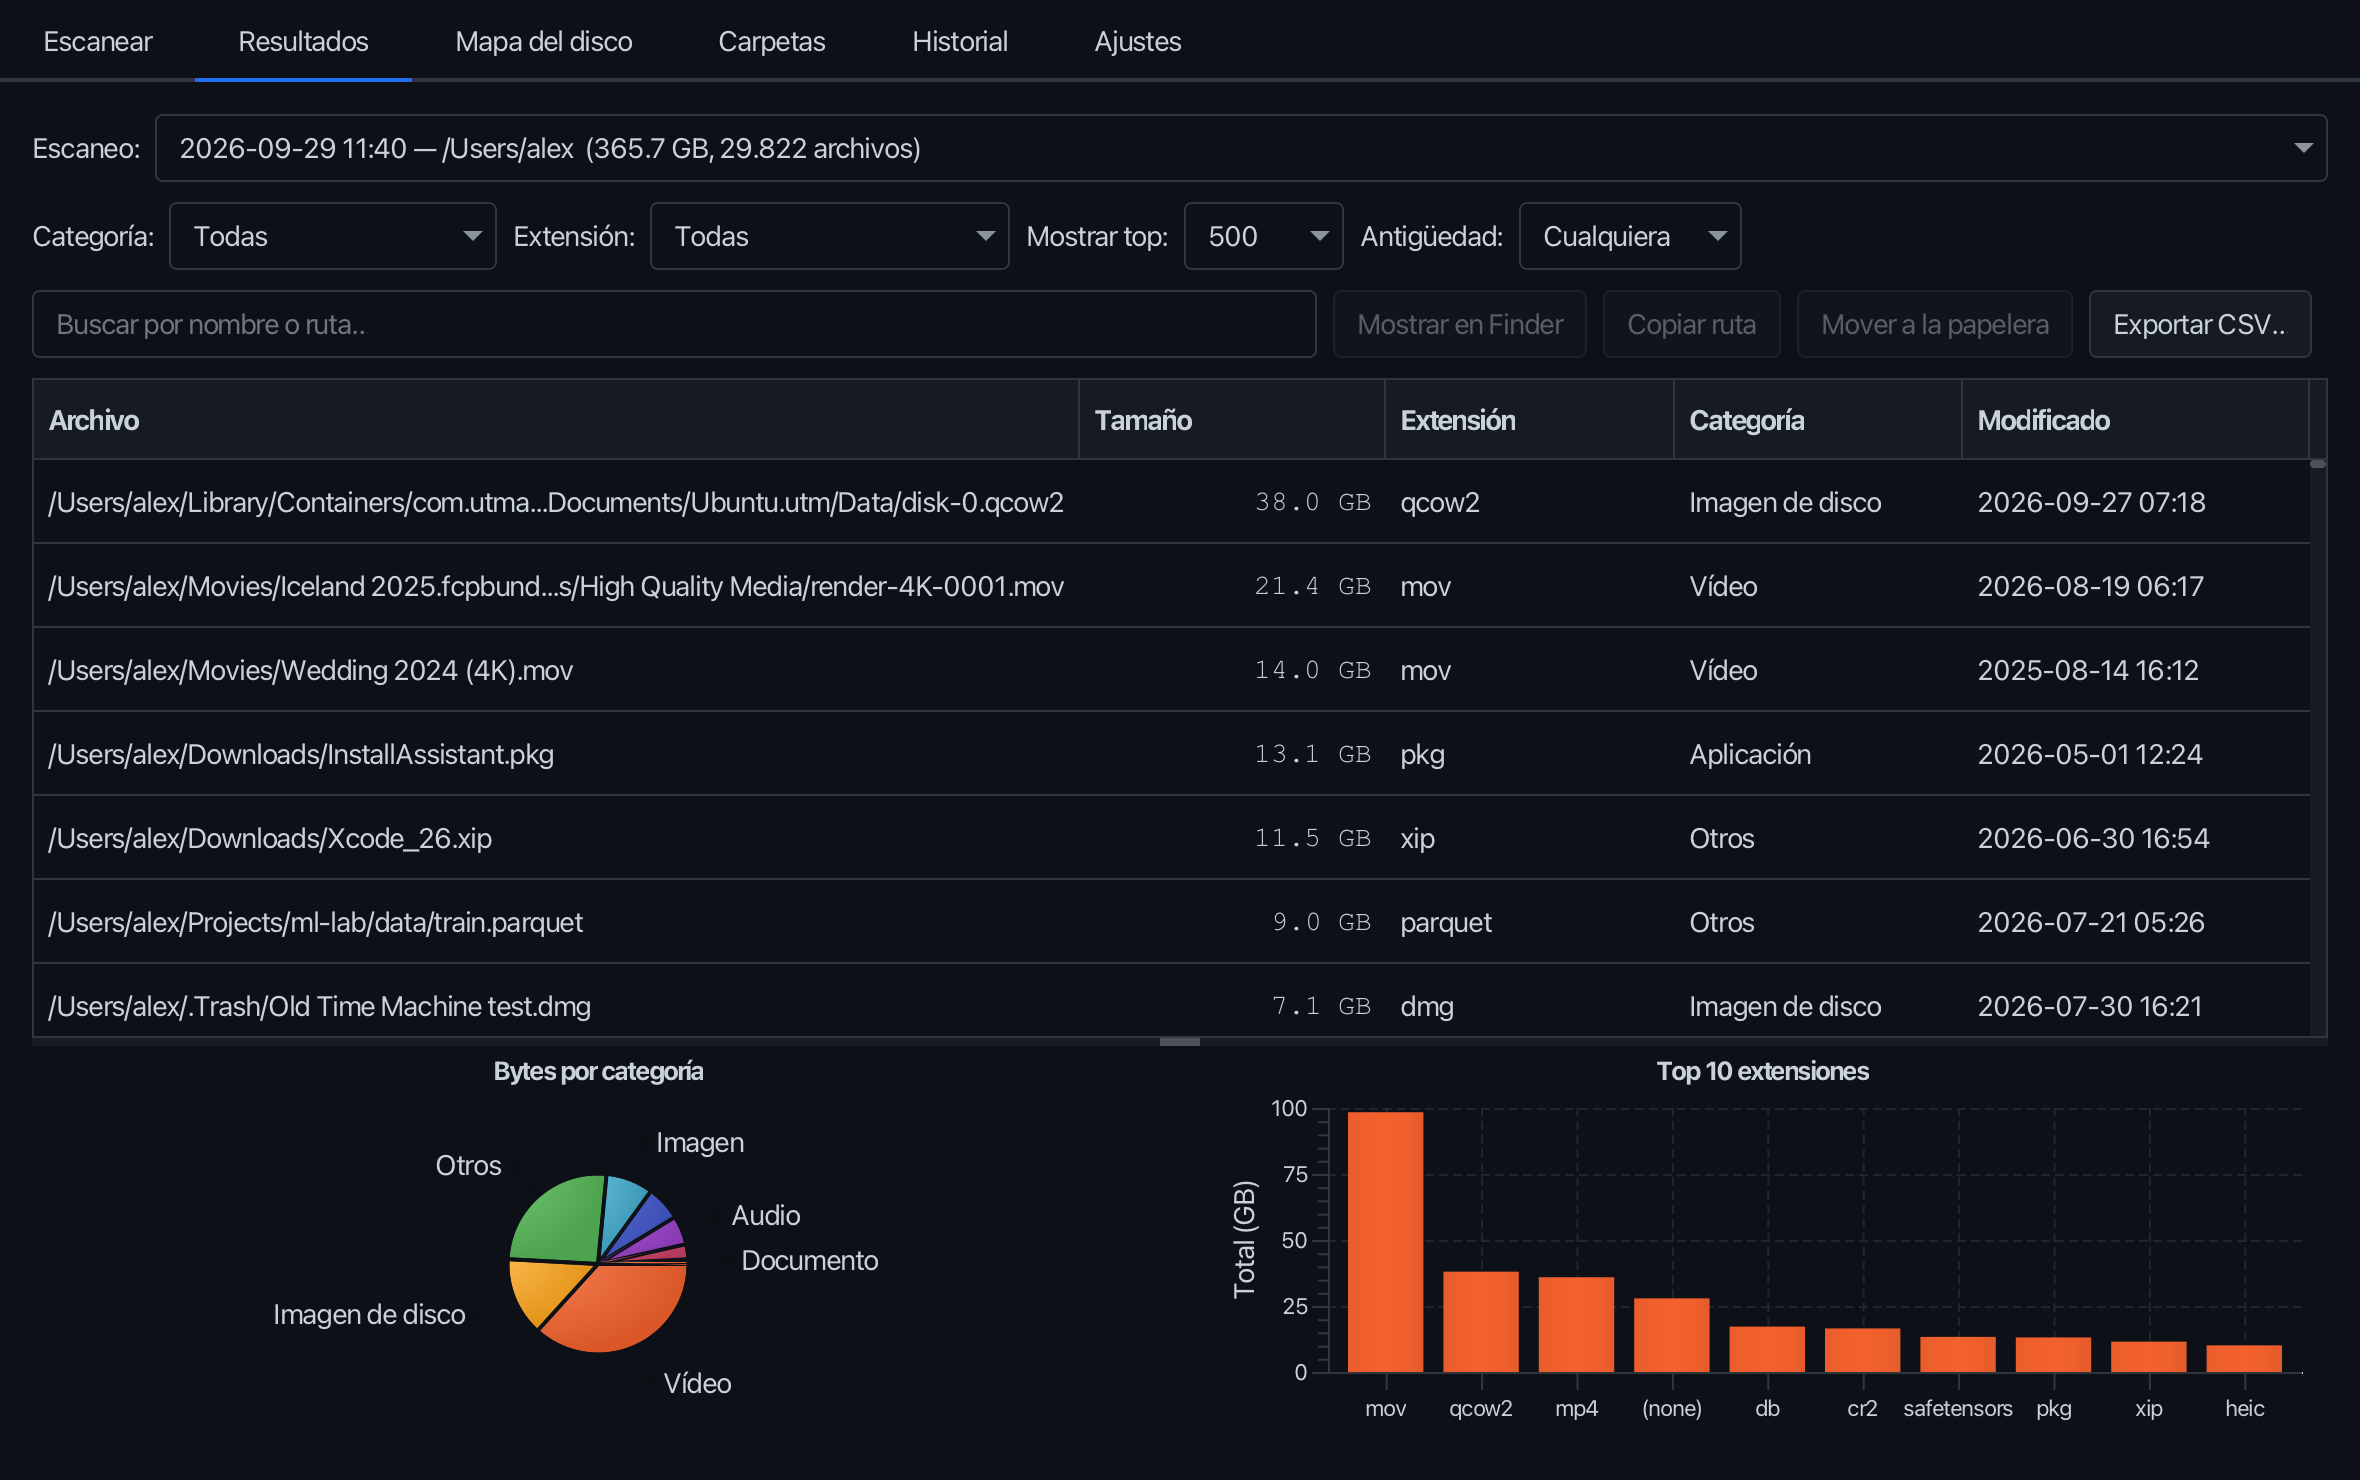Focus the Buscar por nombre o ruta field
The image size is (2360, 1480).
pos(674,324)
